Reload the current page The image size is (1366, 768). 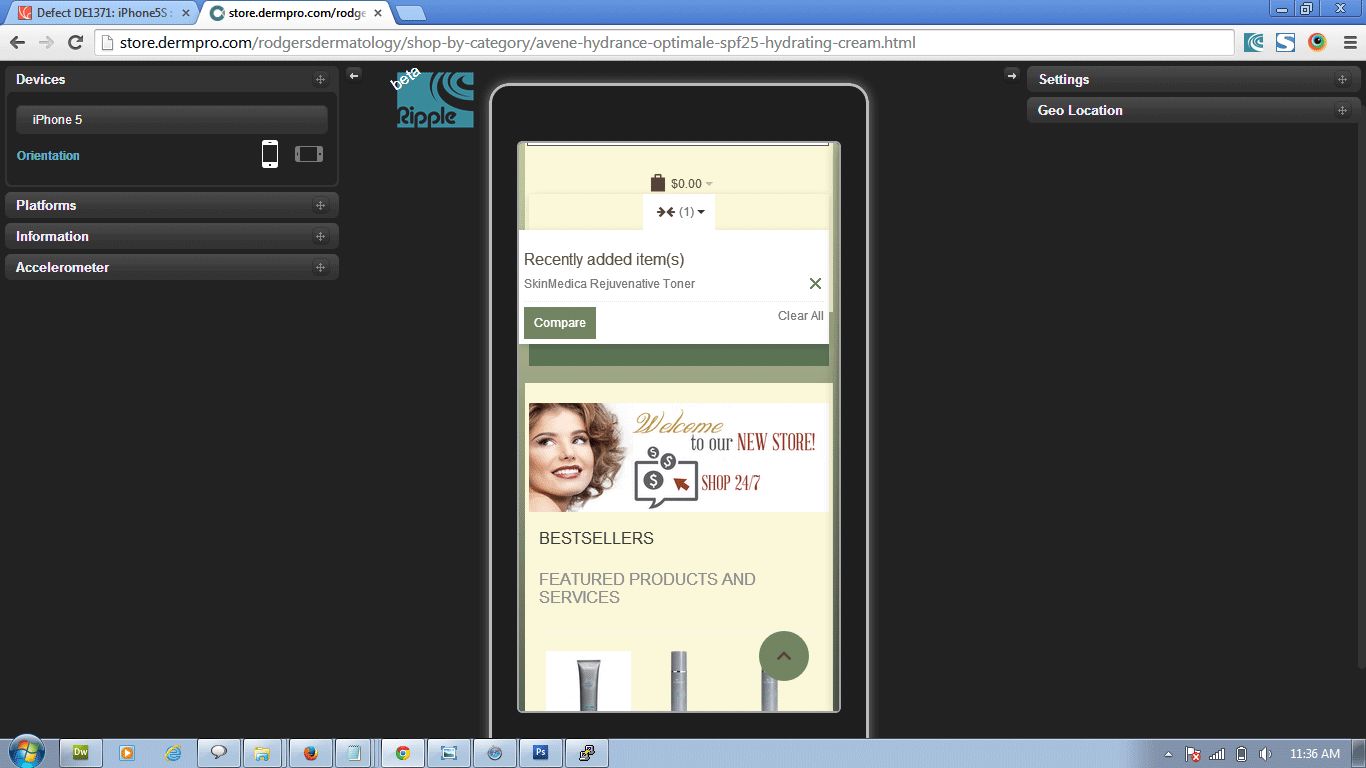tap(75, 42)
